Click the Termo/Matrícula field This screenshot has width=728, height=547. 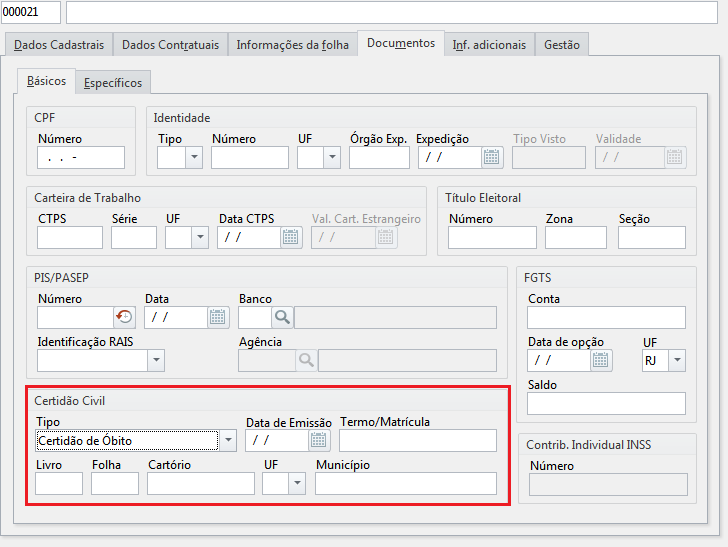[418, 440]
